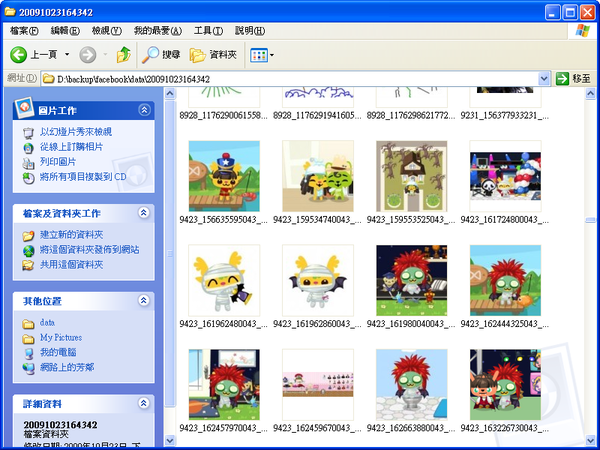Image resolution: width=600 pixels, height=450 pixels.
Task: Open 網路上的芳鄰 link
Action: (67, 367)
